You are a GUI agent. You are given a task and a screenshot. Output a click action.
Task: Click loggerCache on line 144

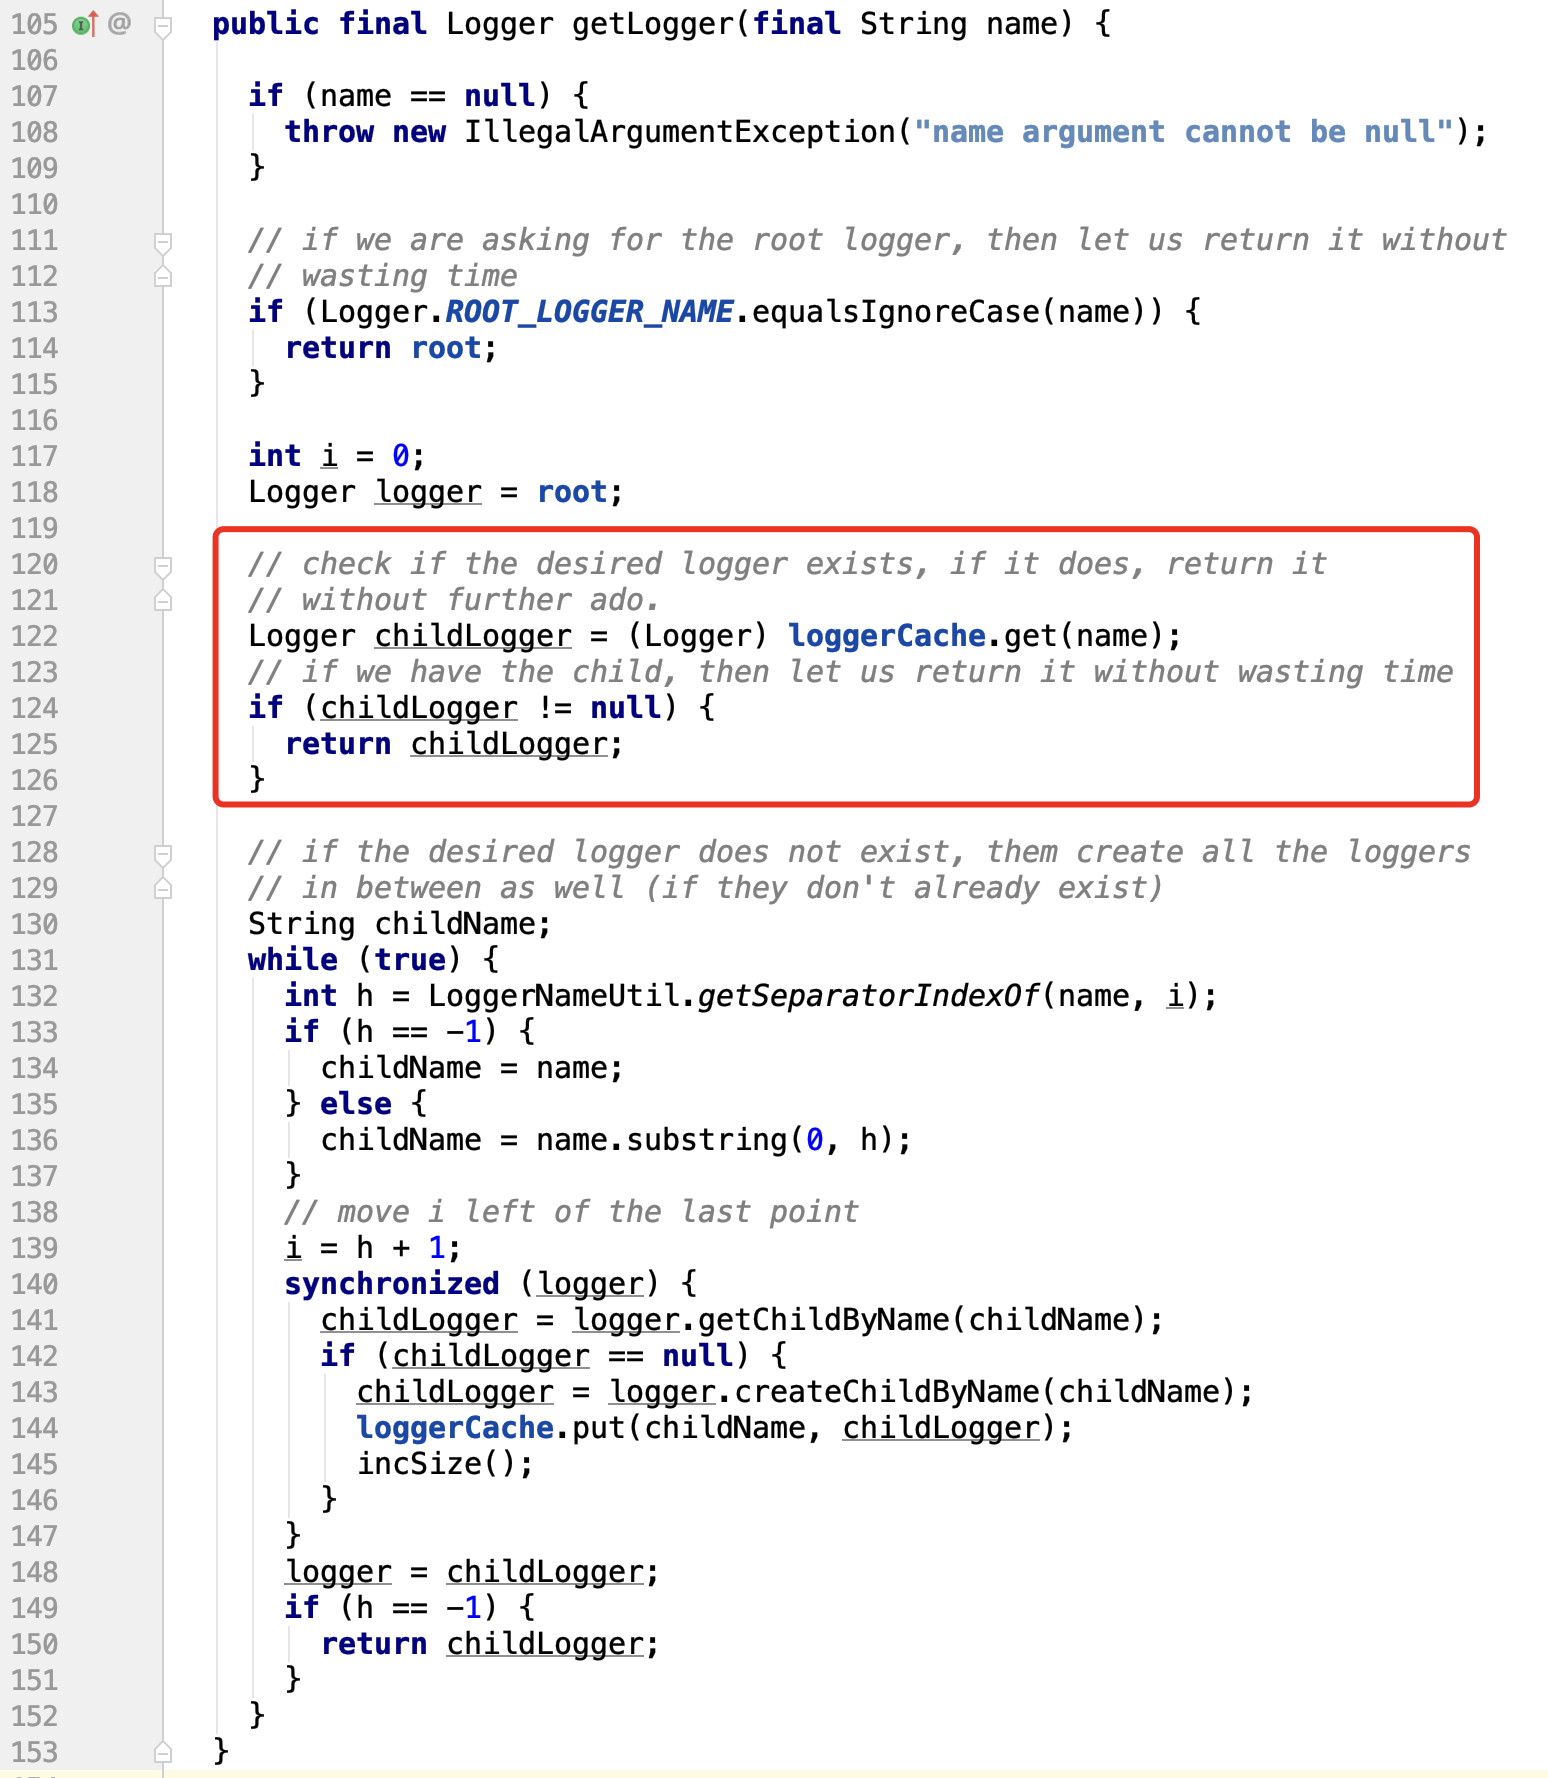tap(455, 1428)
